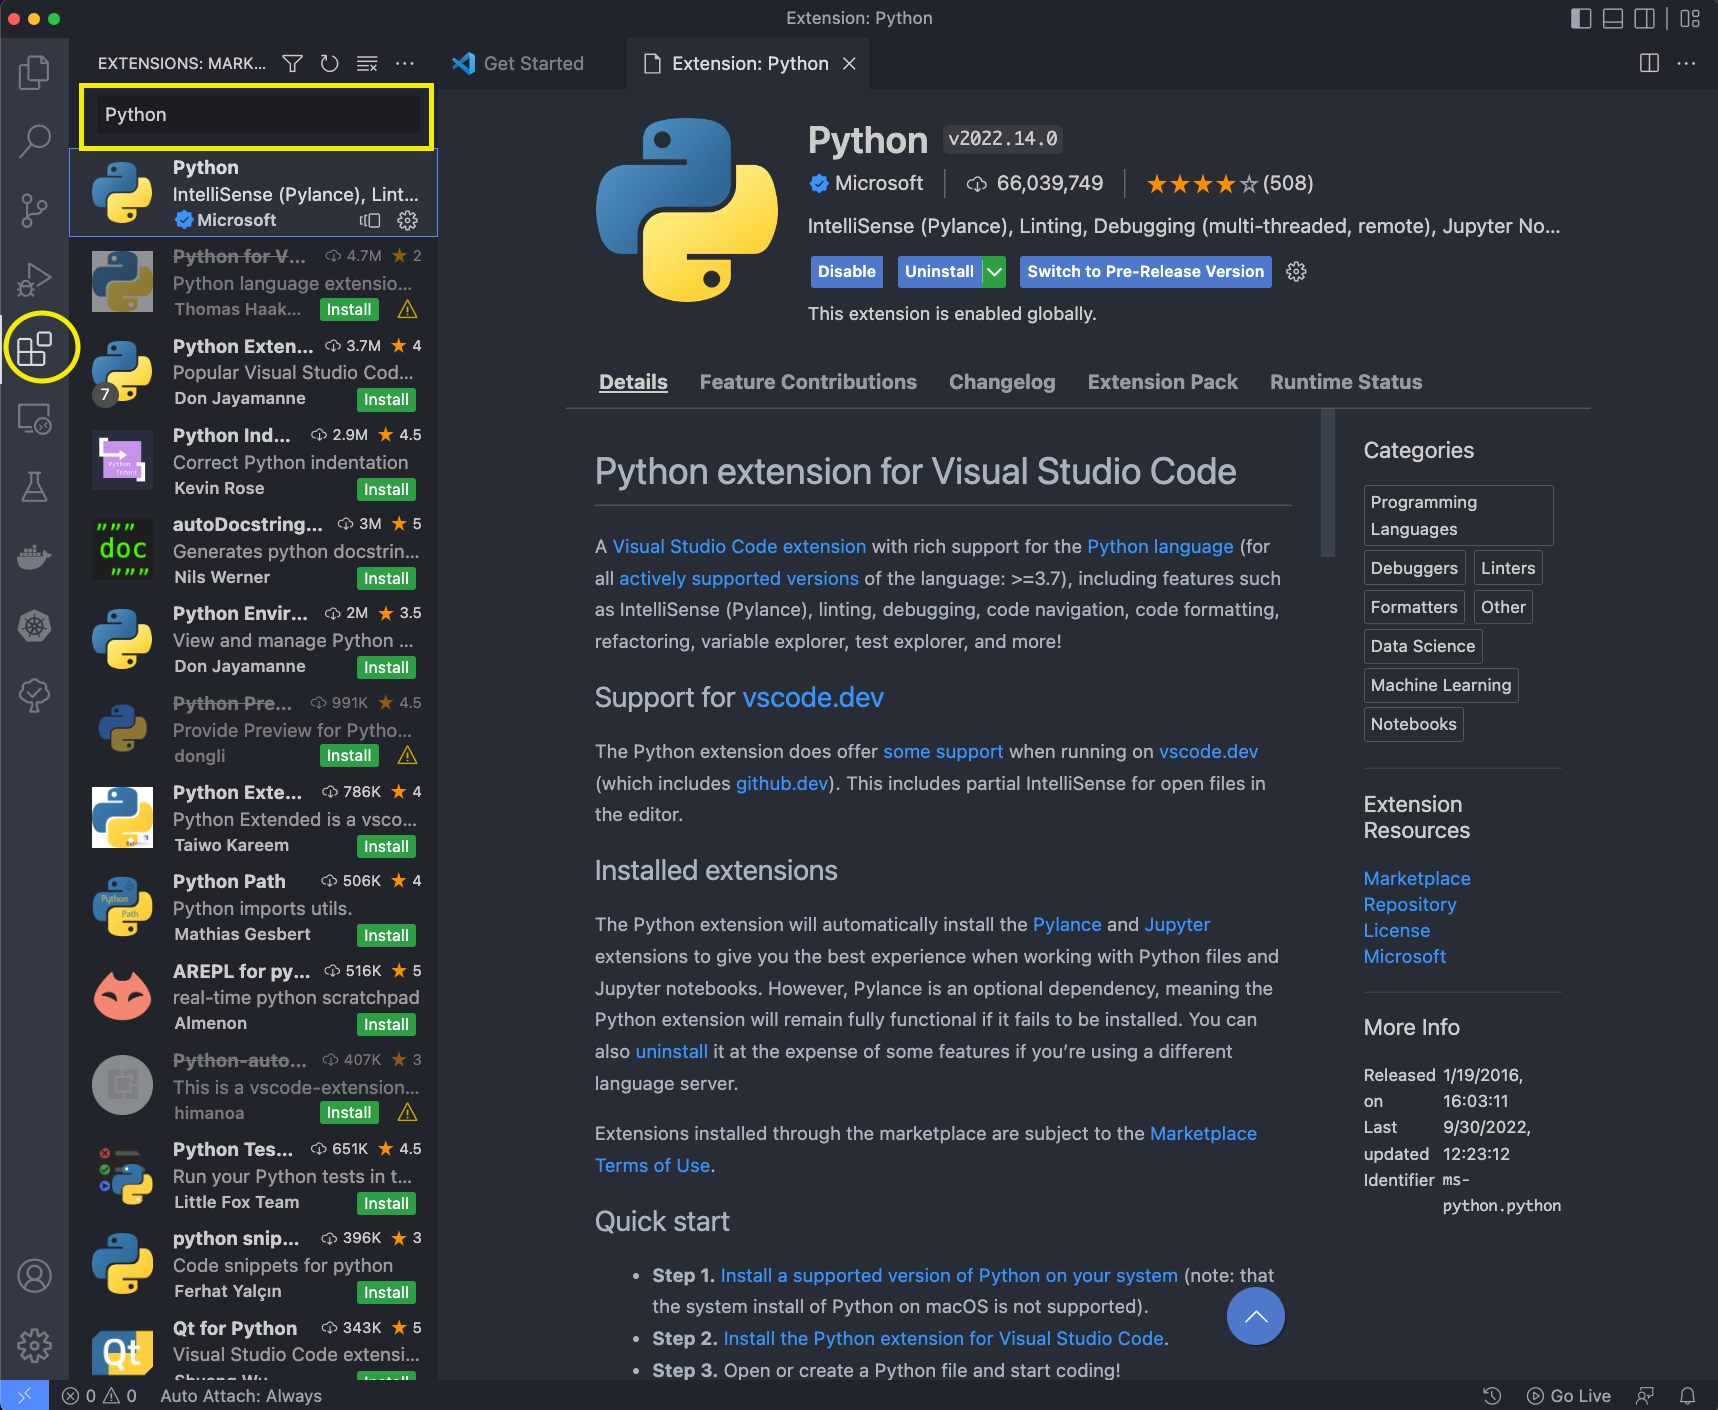
Task: Open the Repository resource link
Action: tap(1410, 904)
